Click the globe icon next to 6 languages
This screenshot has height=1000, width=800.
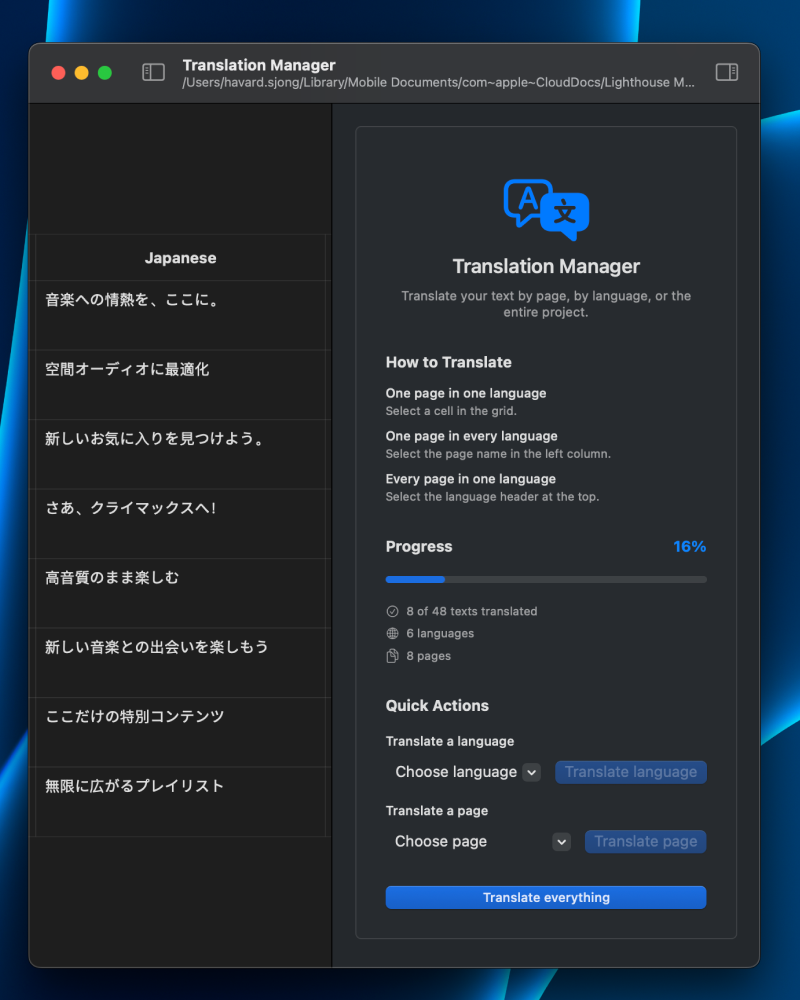pos(392,633)
